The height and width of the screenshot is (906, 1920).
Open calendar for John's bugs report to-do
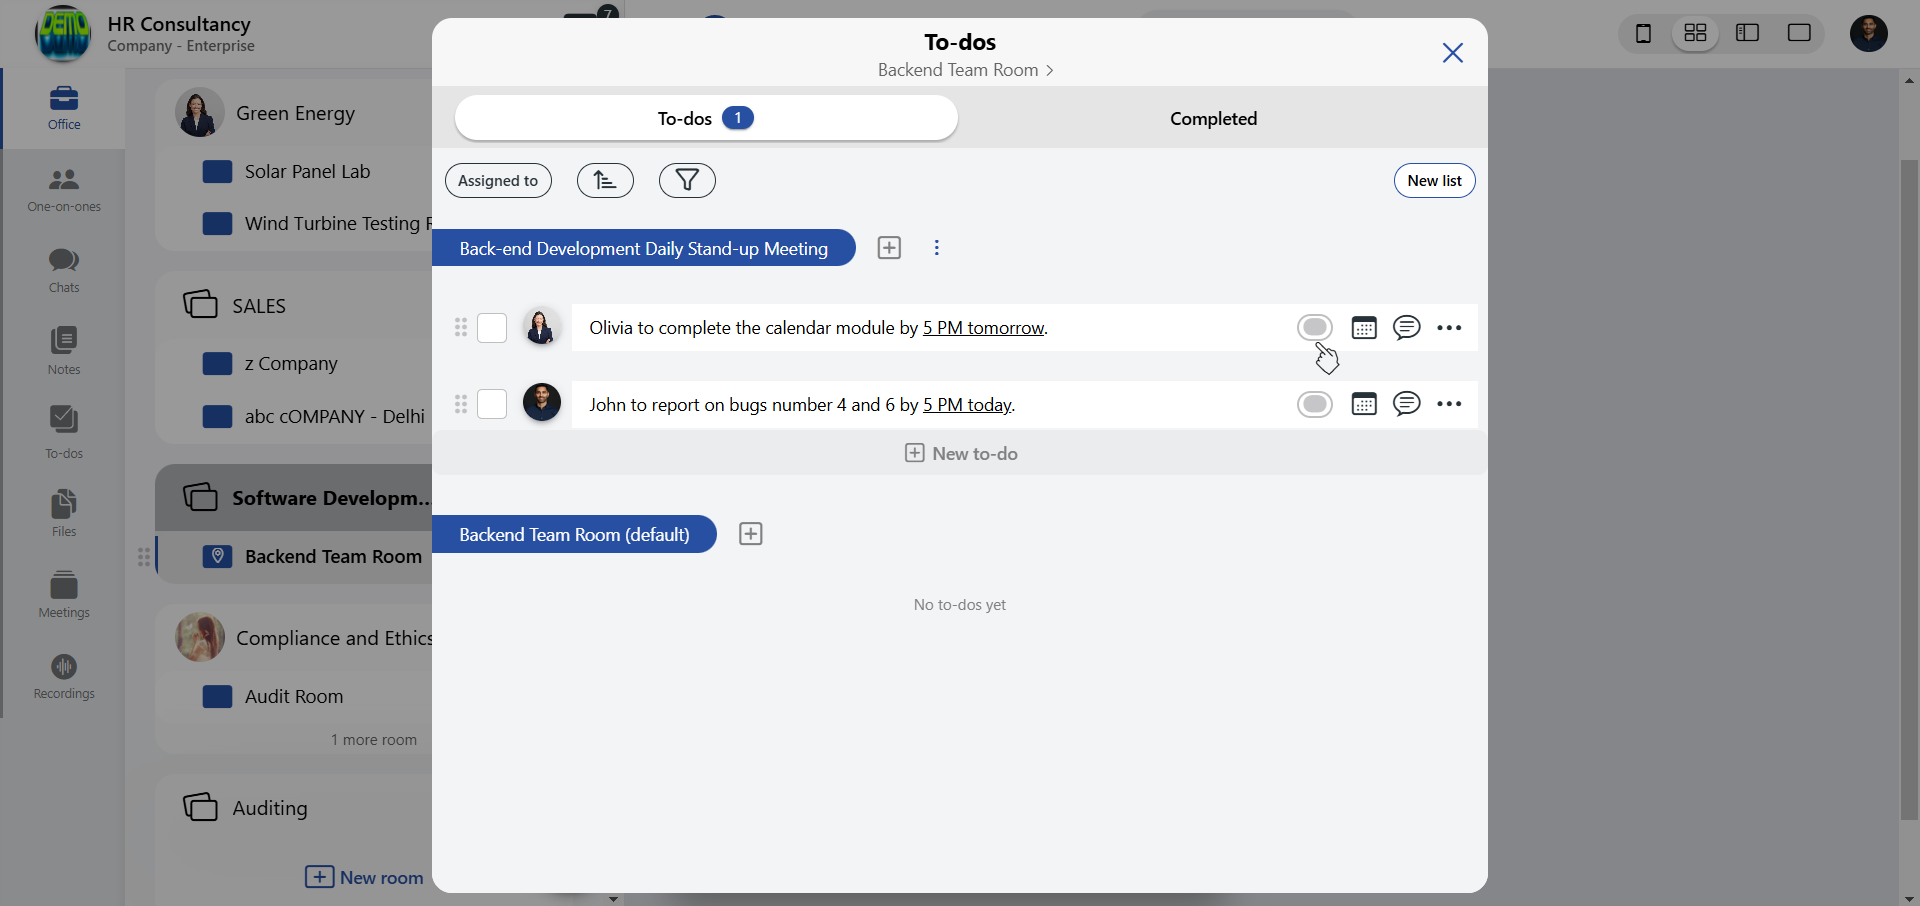click(1364, 404)
